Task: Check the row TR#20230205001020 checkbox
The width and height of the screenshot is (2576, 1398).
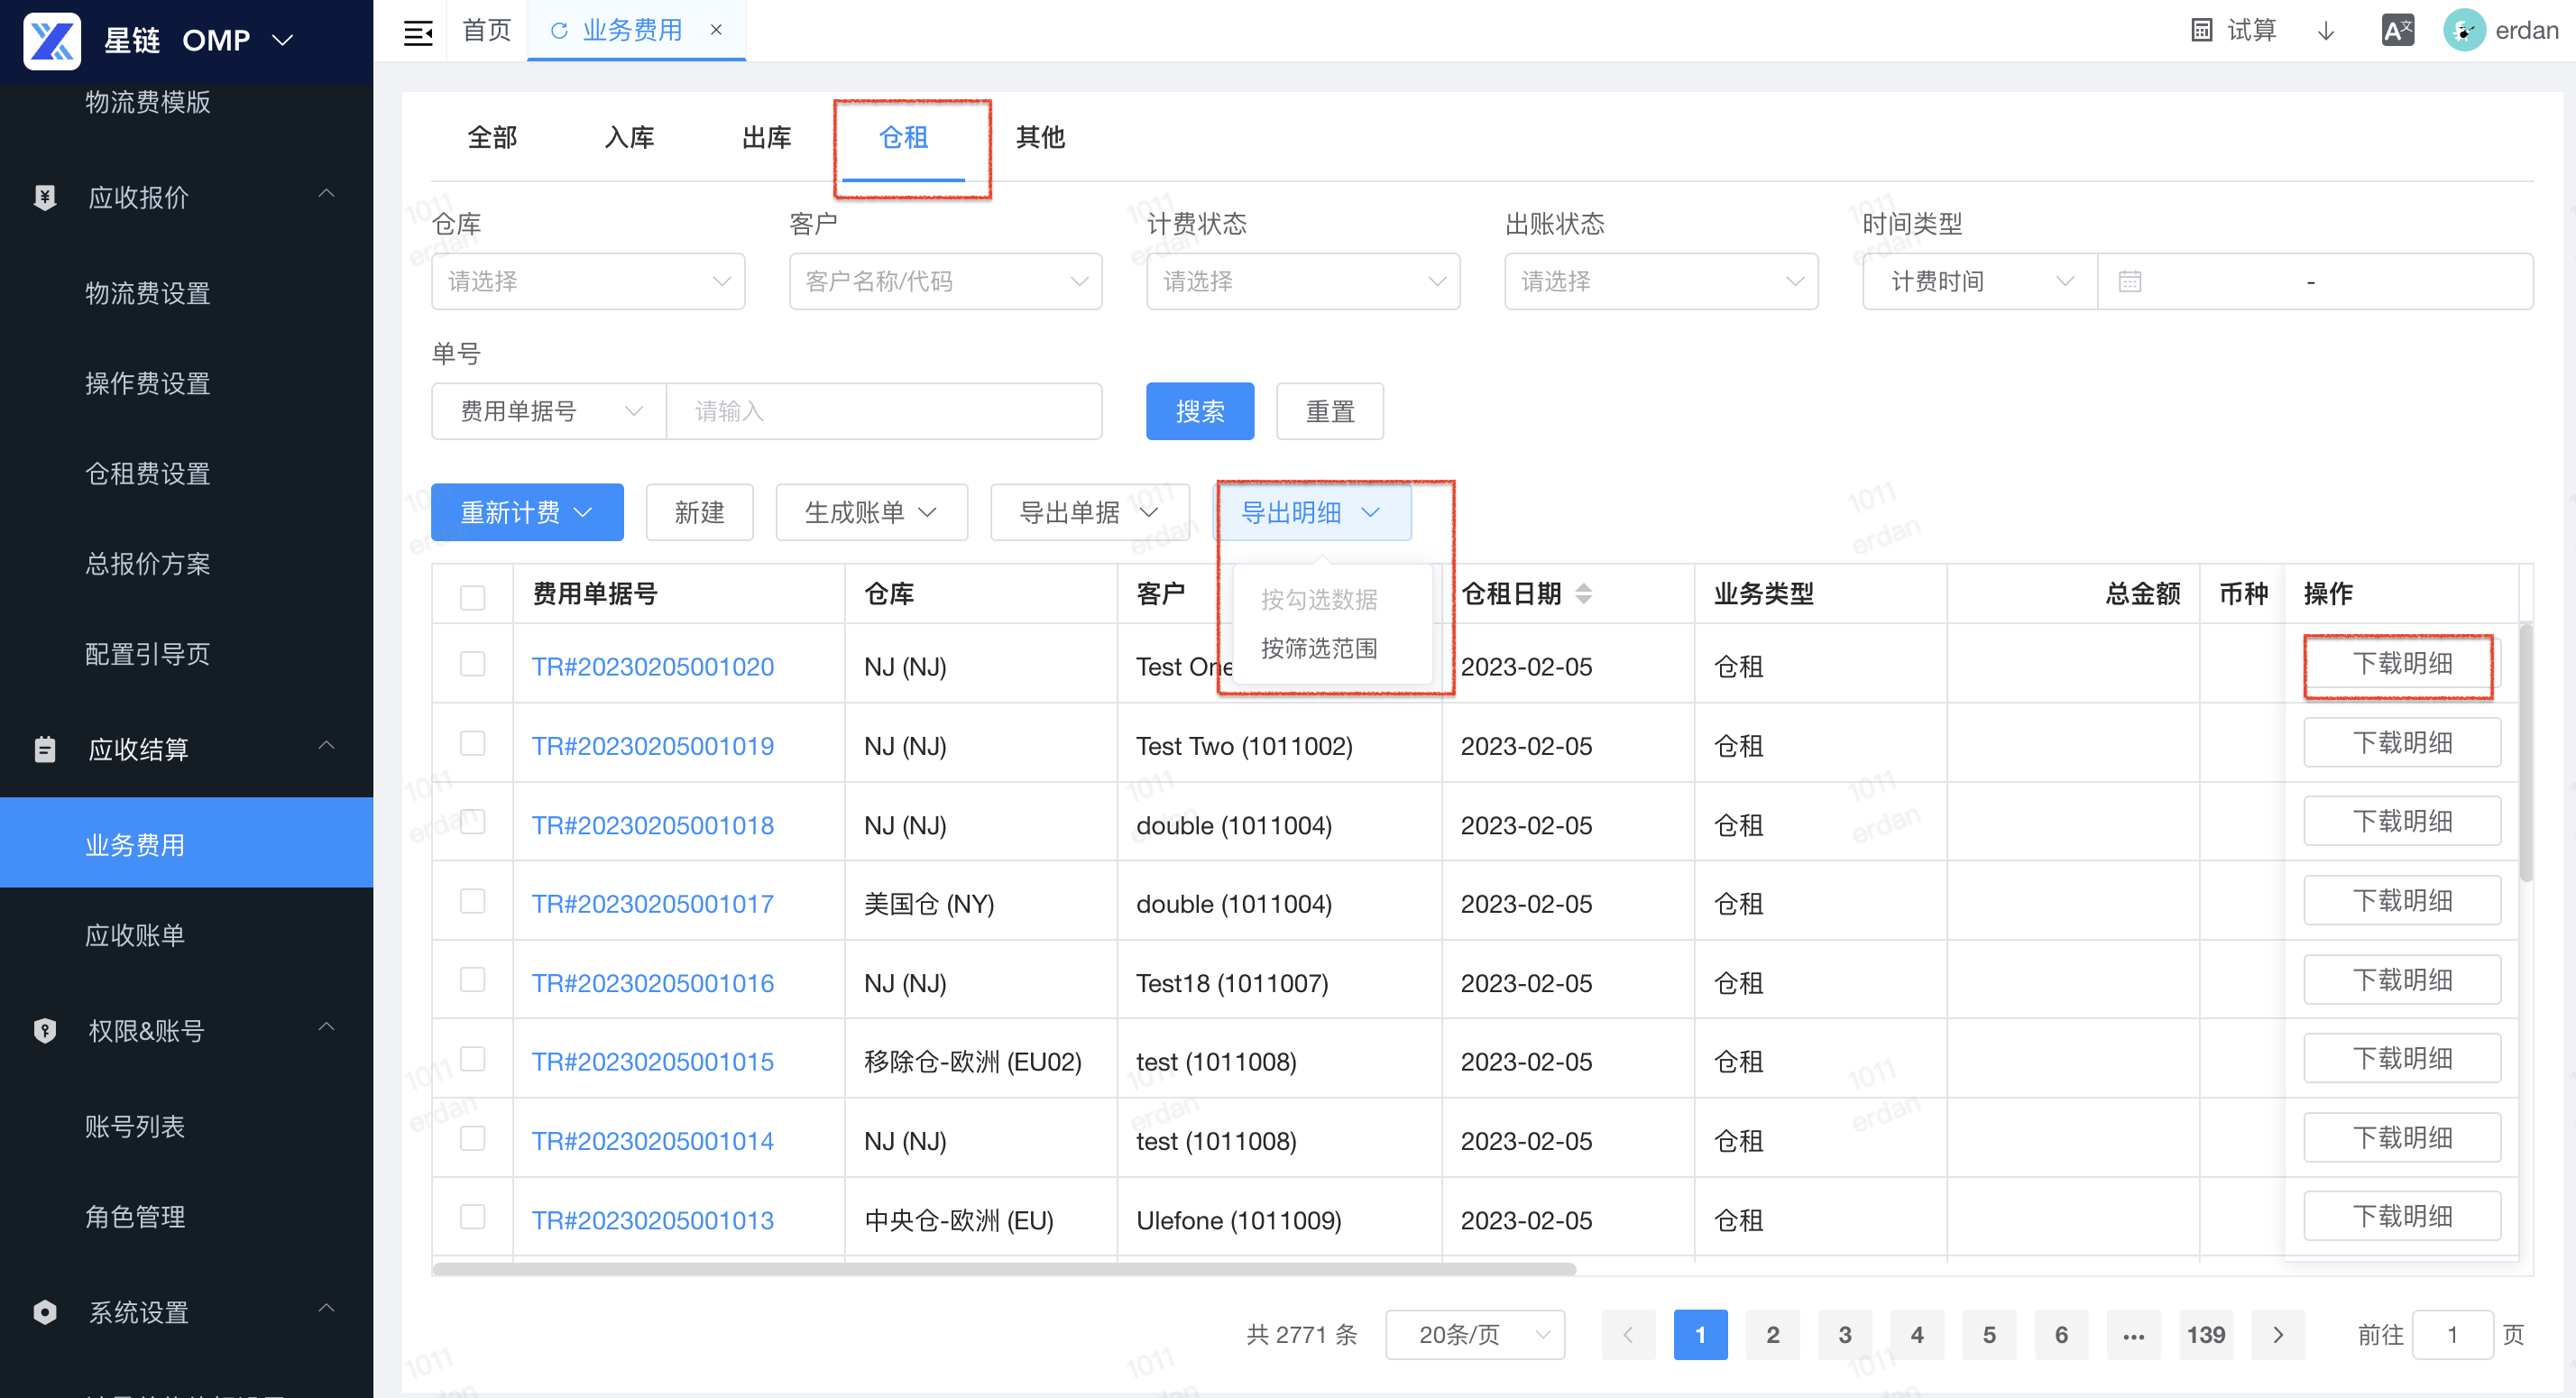Action: coord(472,664)
